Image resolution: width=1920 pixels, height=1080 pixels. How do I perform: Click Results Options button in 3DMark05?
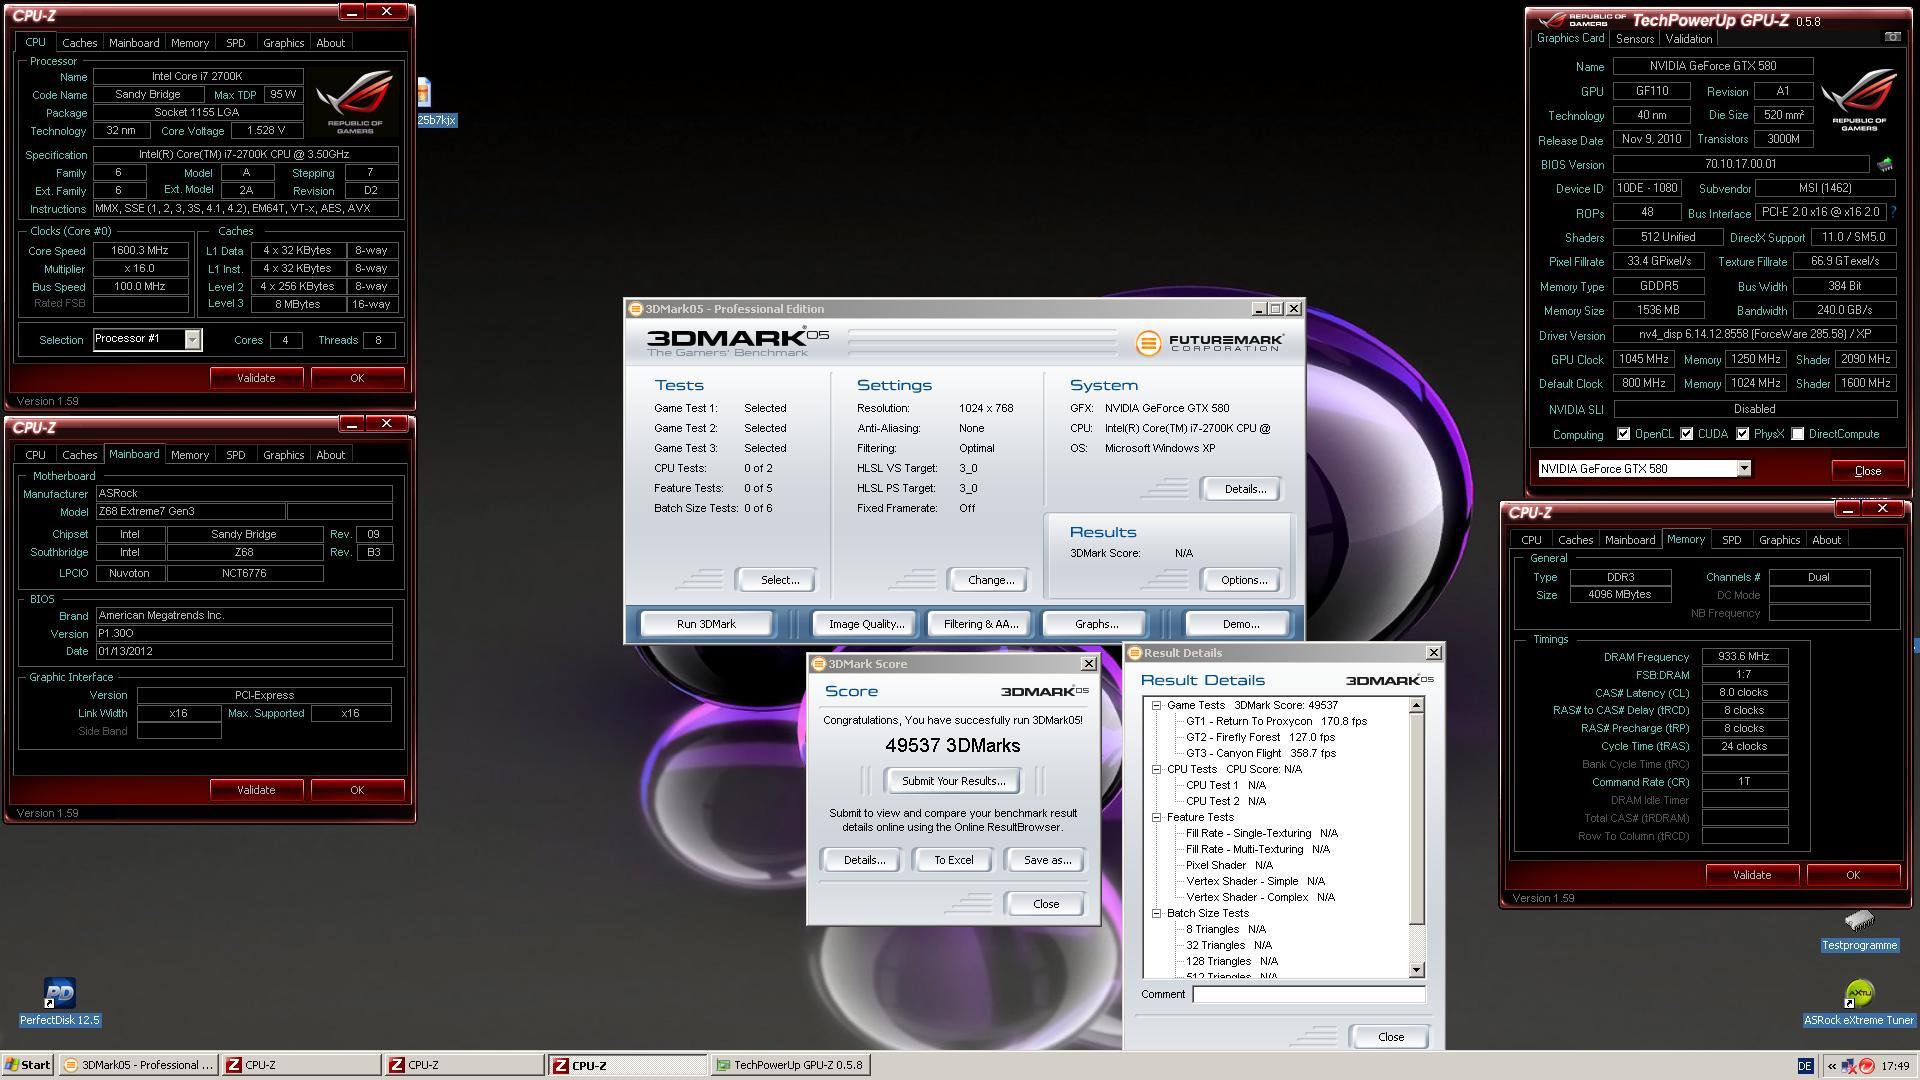(x=1243, y=580)
